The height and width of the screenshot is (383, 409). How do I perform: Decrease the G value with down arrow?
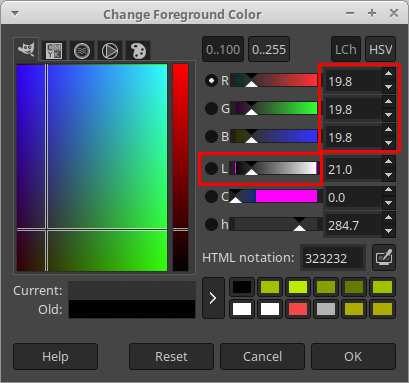pos(388,115)
